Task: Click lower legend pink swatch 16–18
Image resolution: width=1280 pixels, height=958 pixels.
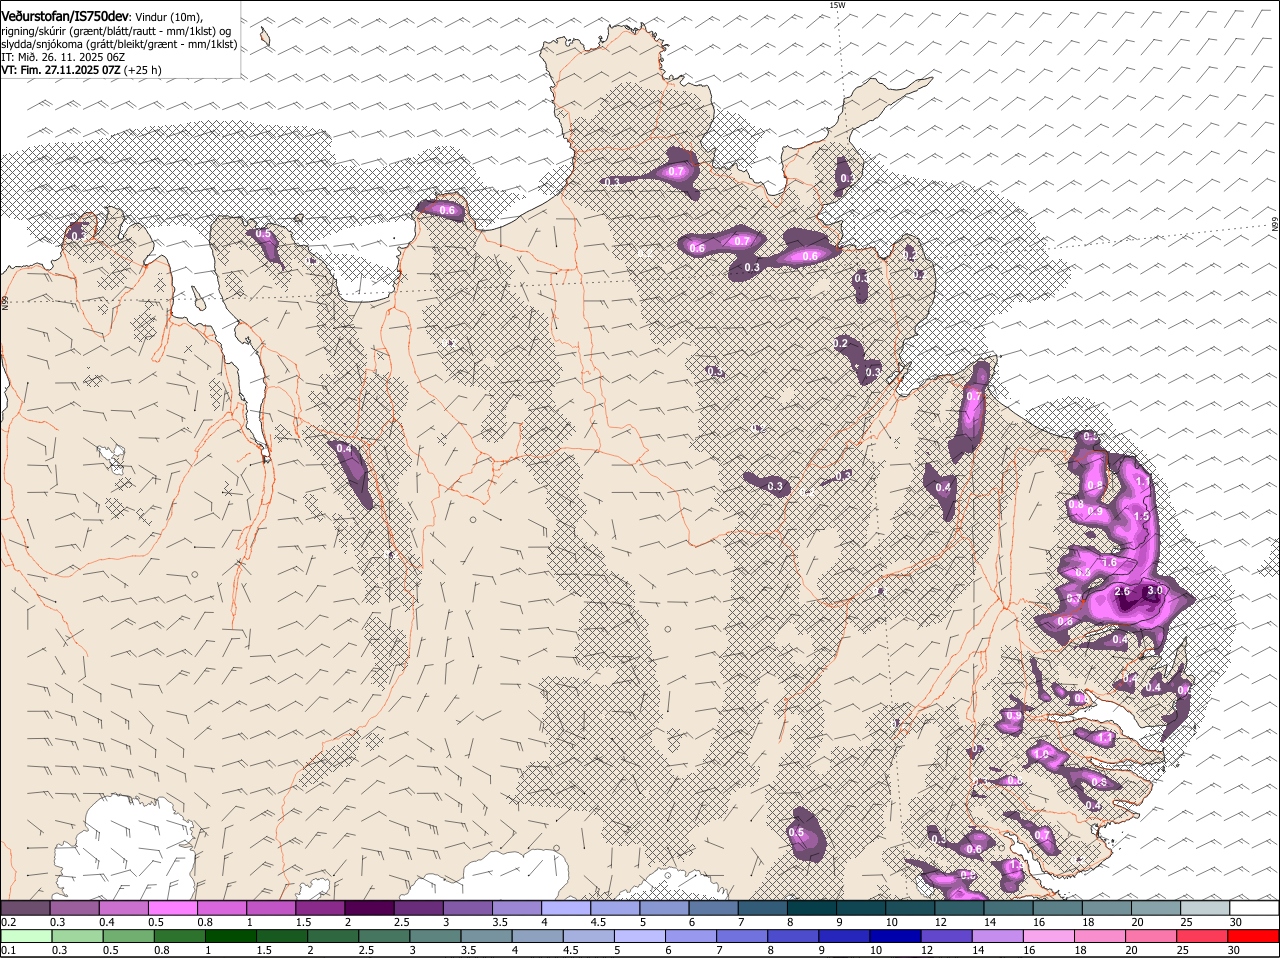Action: tap(1050, 937)
